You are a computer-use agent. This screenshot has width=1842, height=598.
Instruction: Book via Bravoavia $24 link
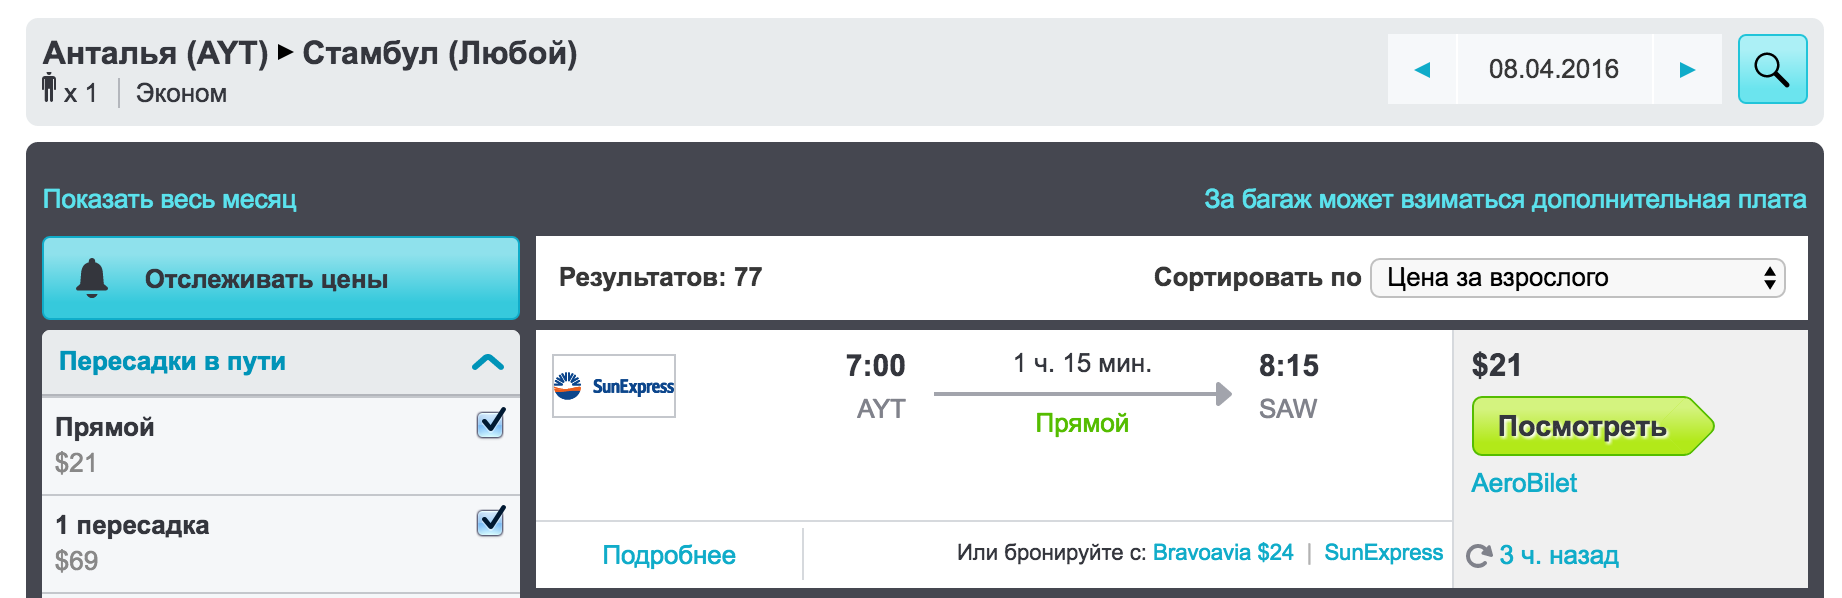tap(1222, 553)
